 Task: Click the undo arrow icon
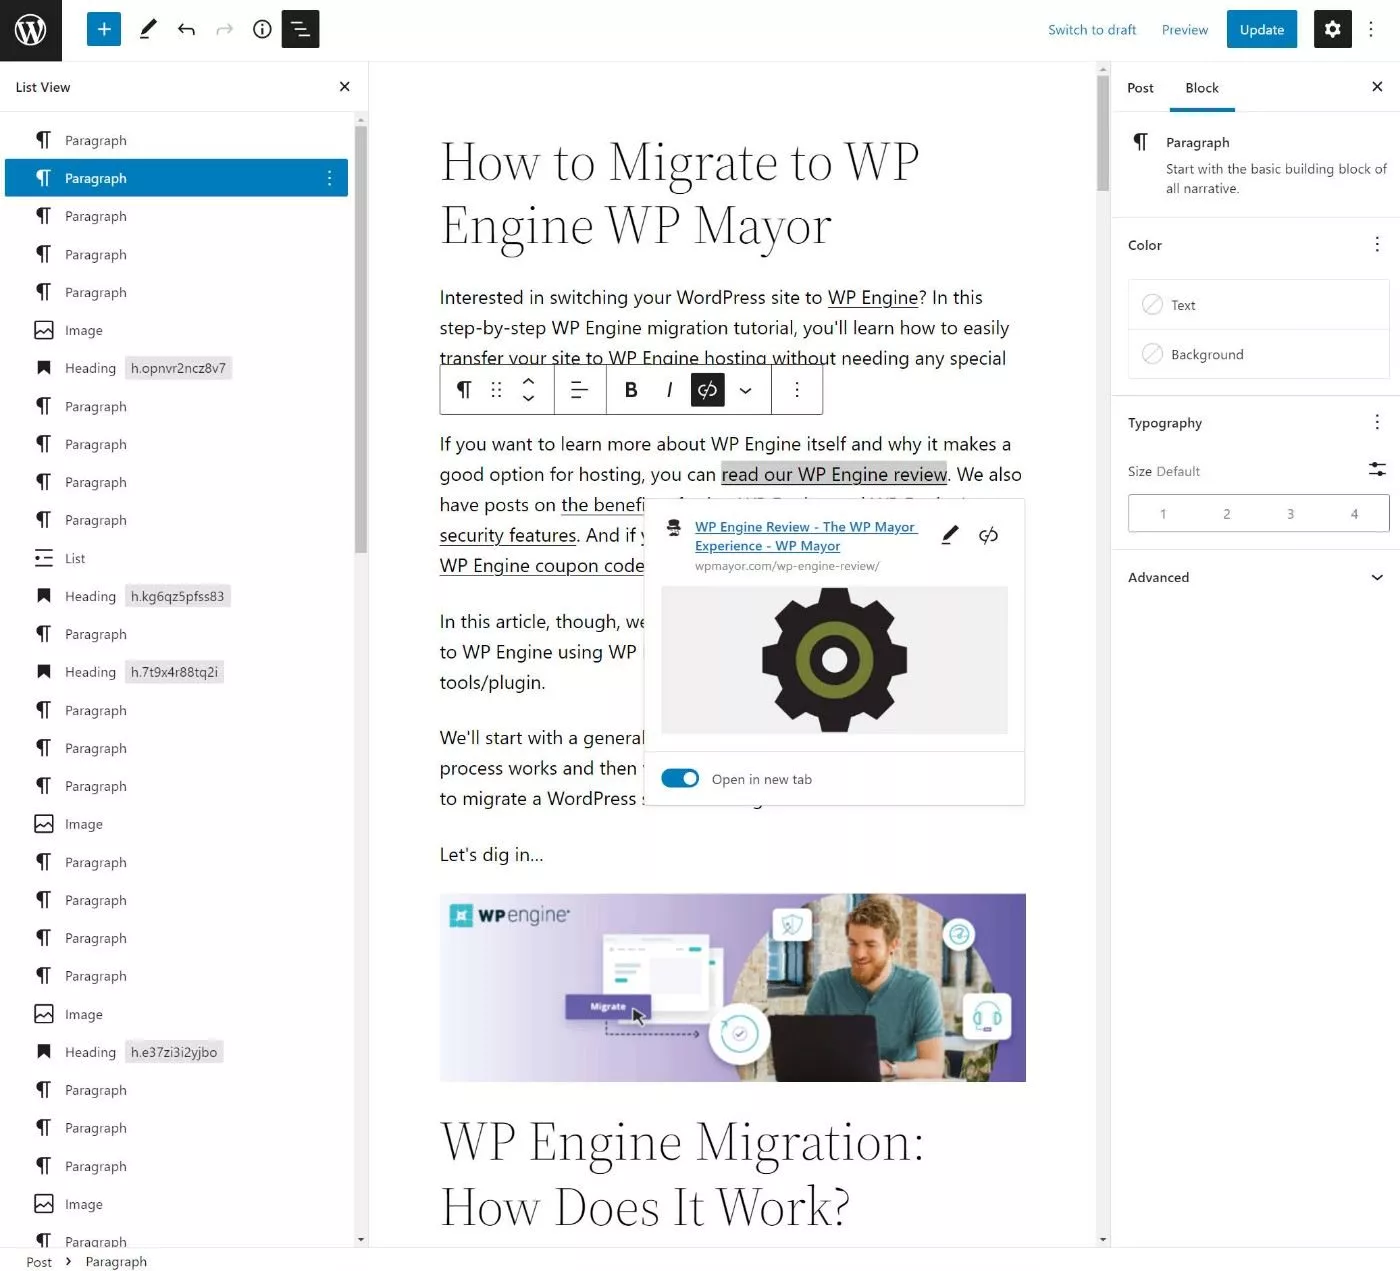pos(186,29)
